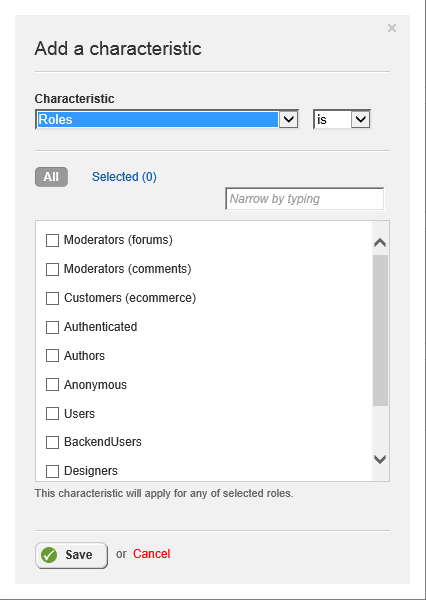This screenshot has height=600, width=426.
Task: Check the BackendUsers role
Action: (52, 442)
